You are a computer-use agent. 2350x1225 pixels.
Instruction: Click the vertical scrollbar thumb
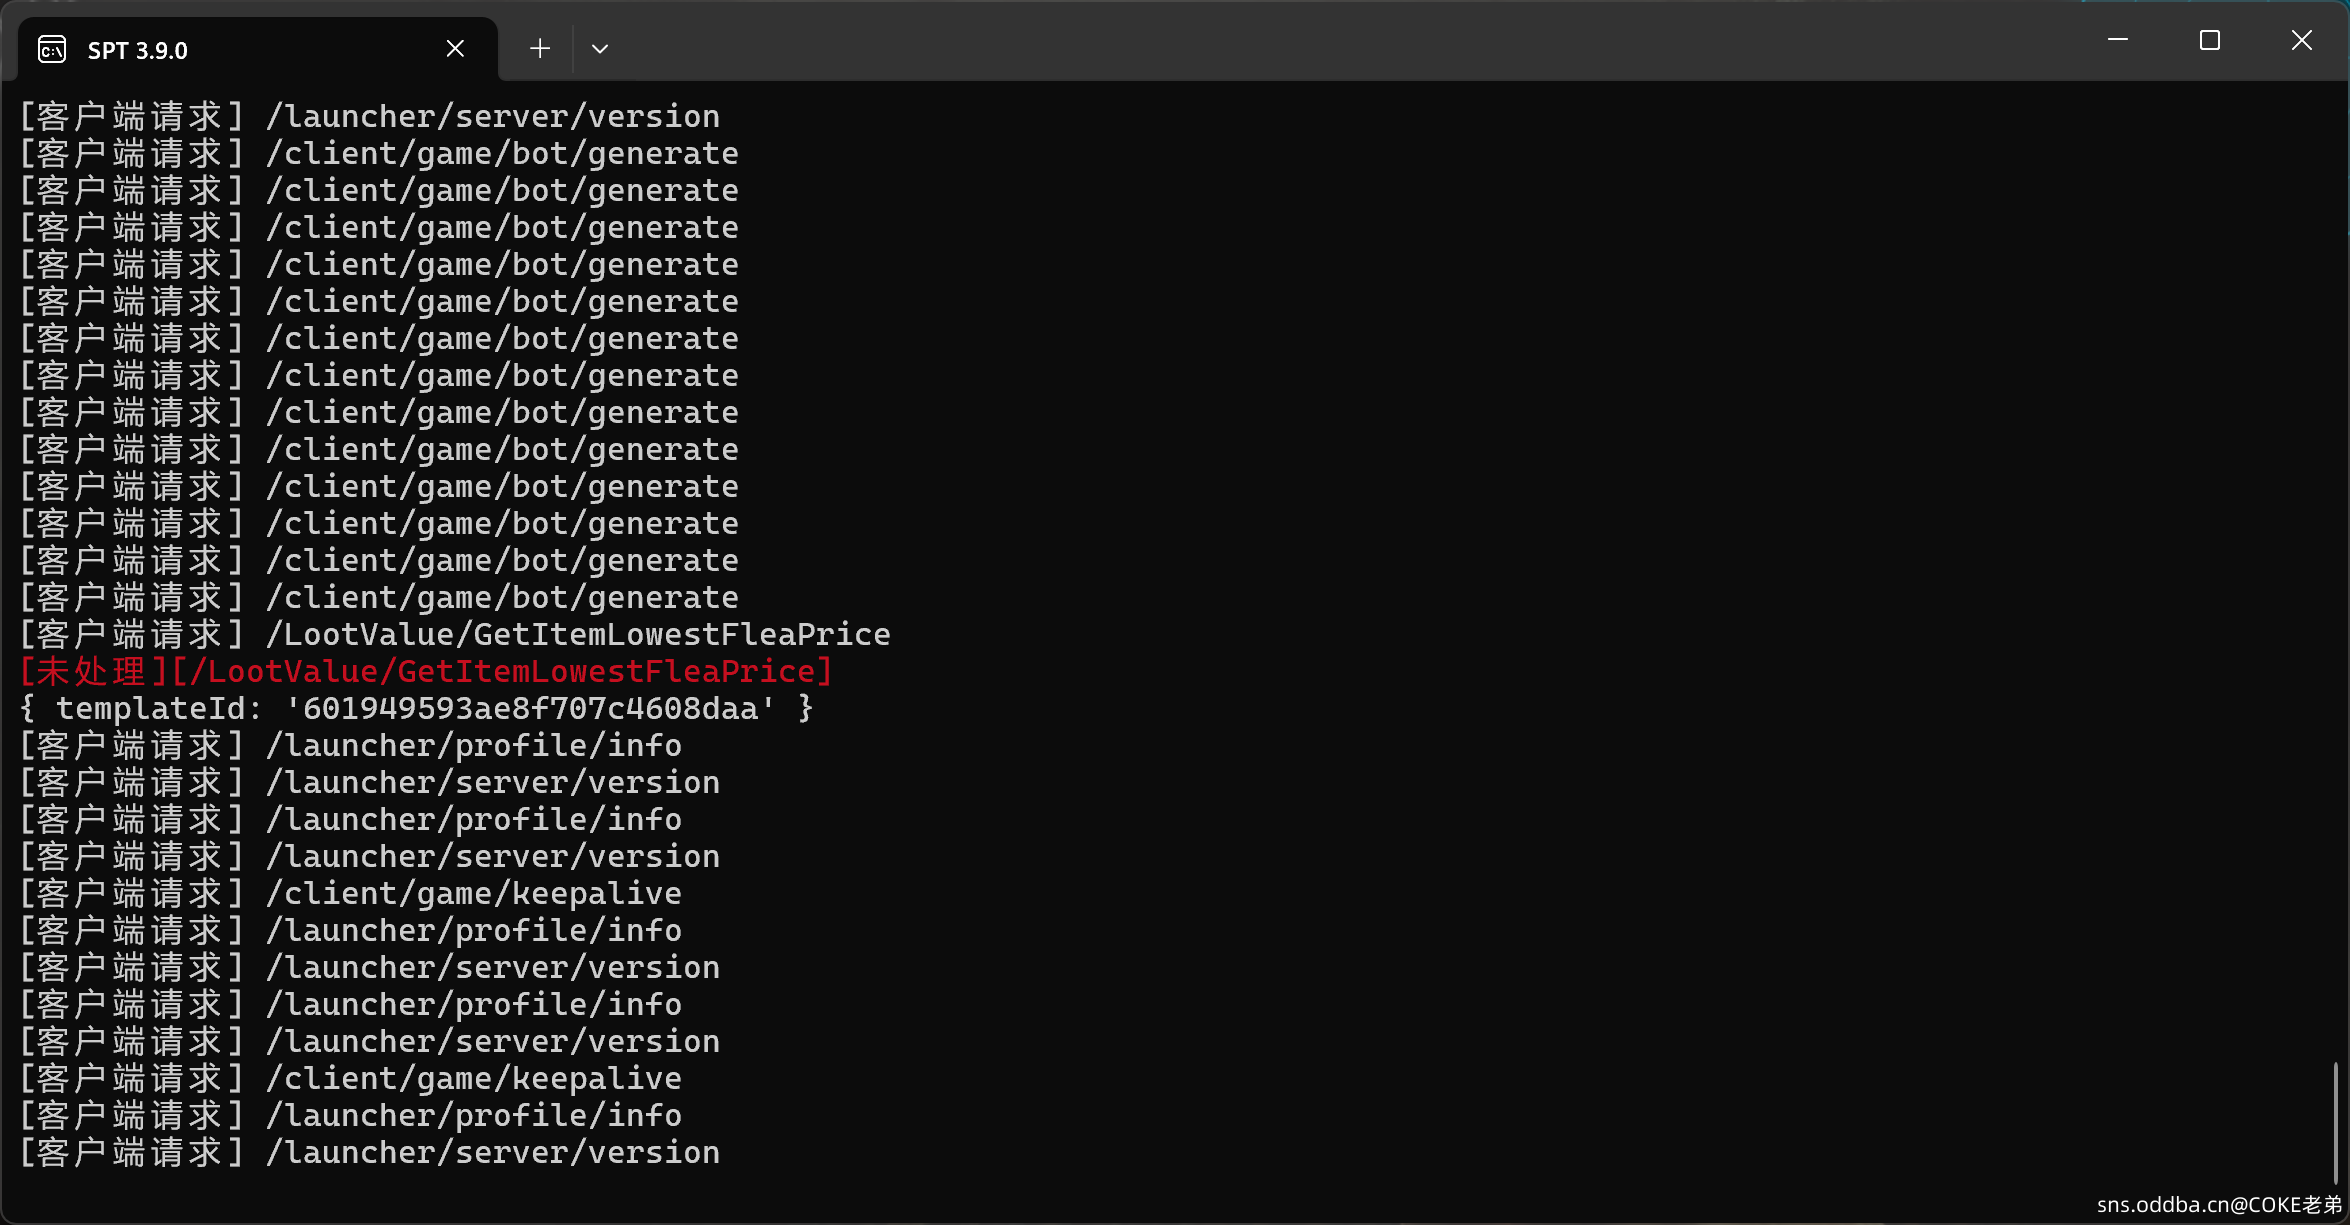tap(2335, 1120)
